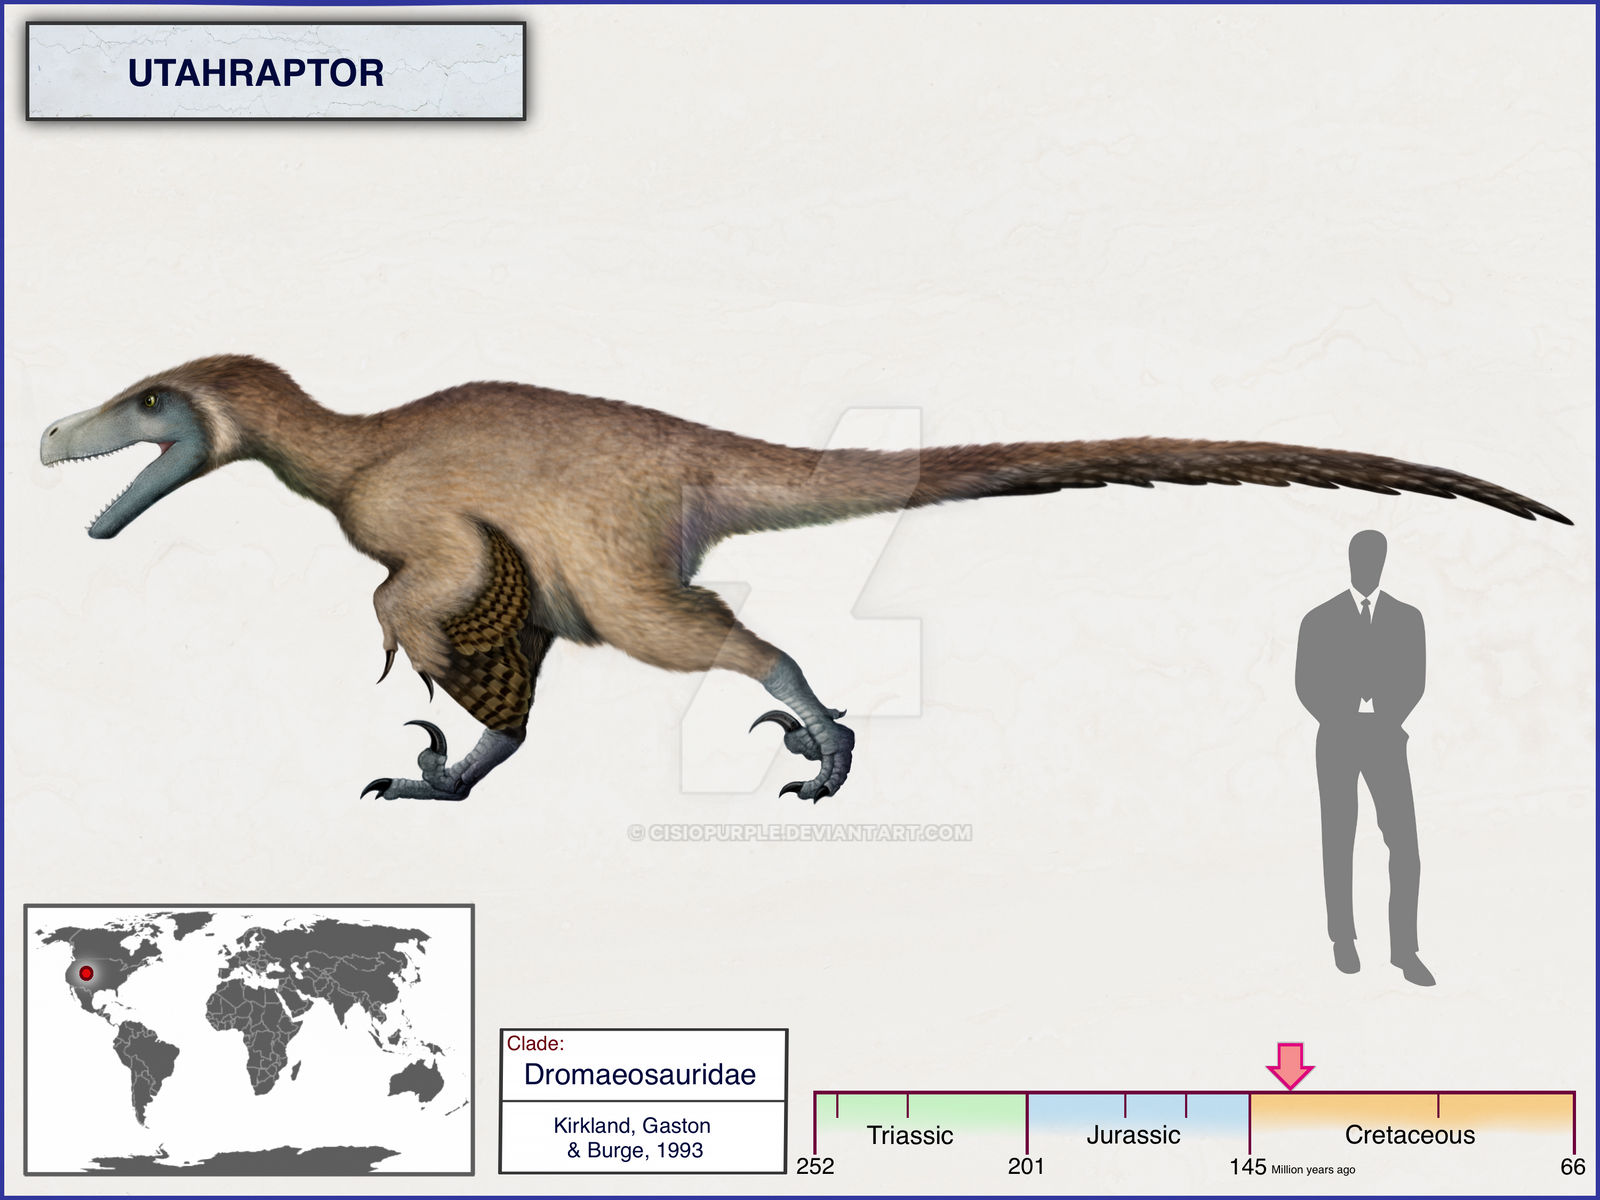Click 'Kirkland, Gaston & Burge, 1993' text
Viewport: 1600px width, 1200px height.
[x=633, y=1138]
